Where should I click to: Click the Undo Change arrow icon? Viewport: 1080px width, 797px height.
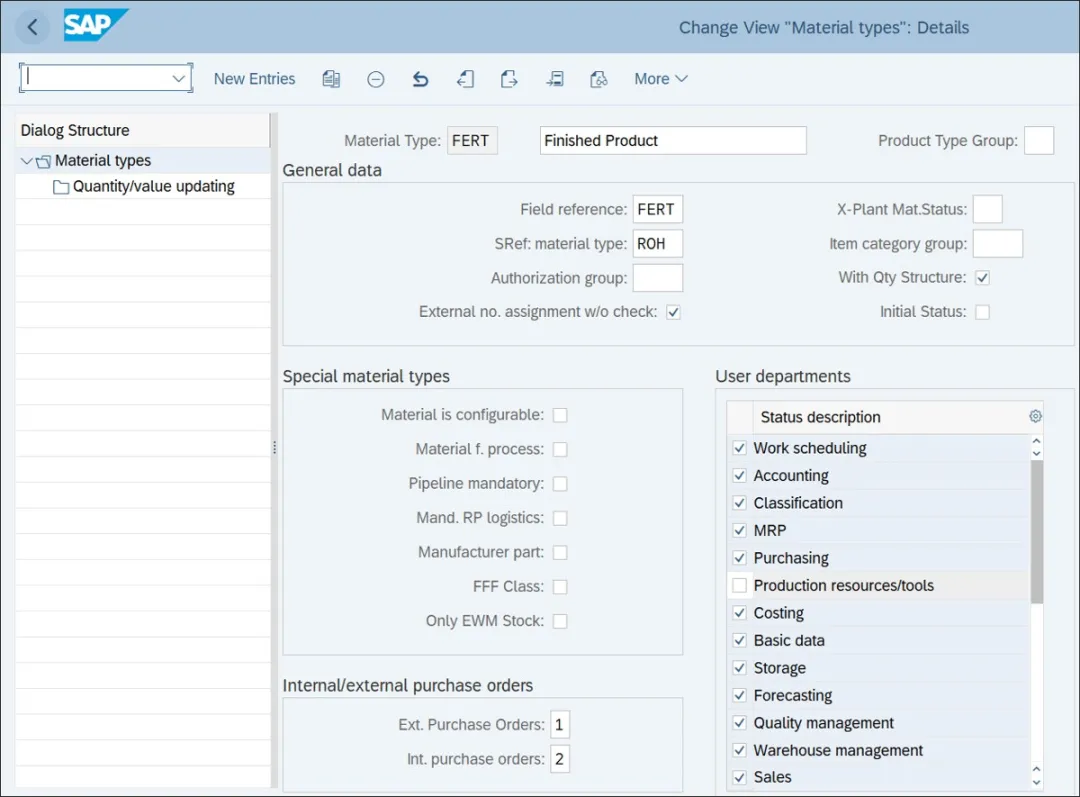pos(420,79)
